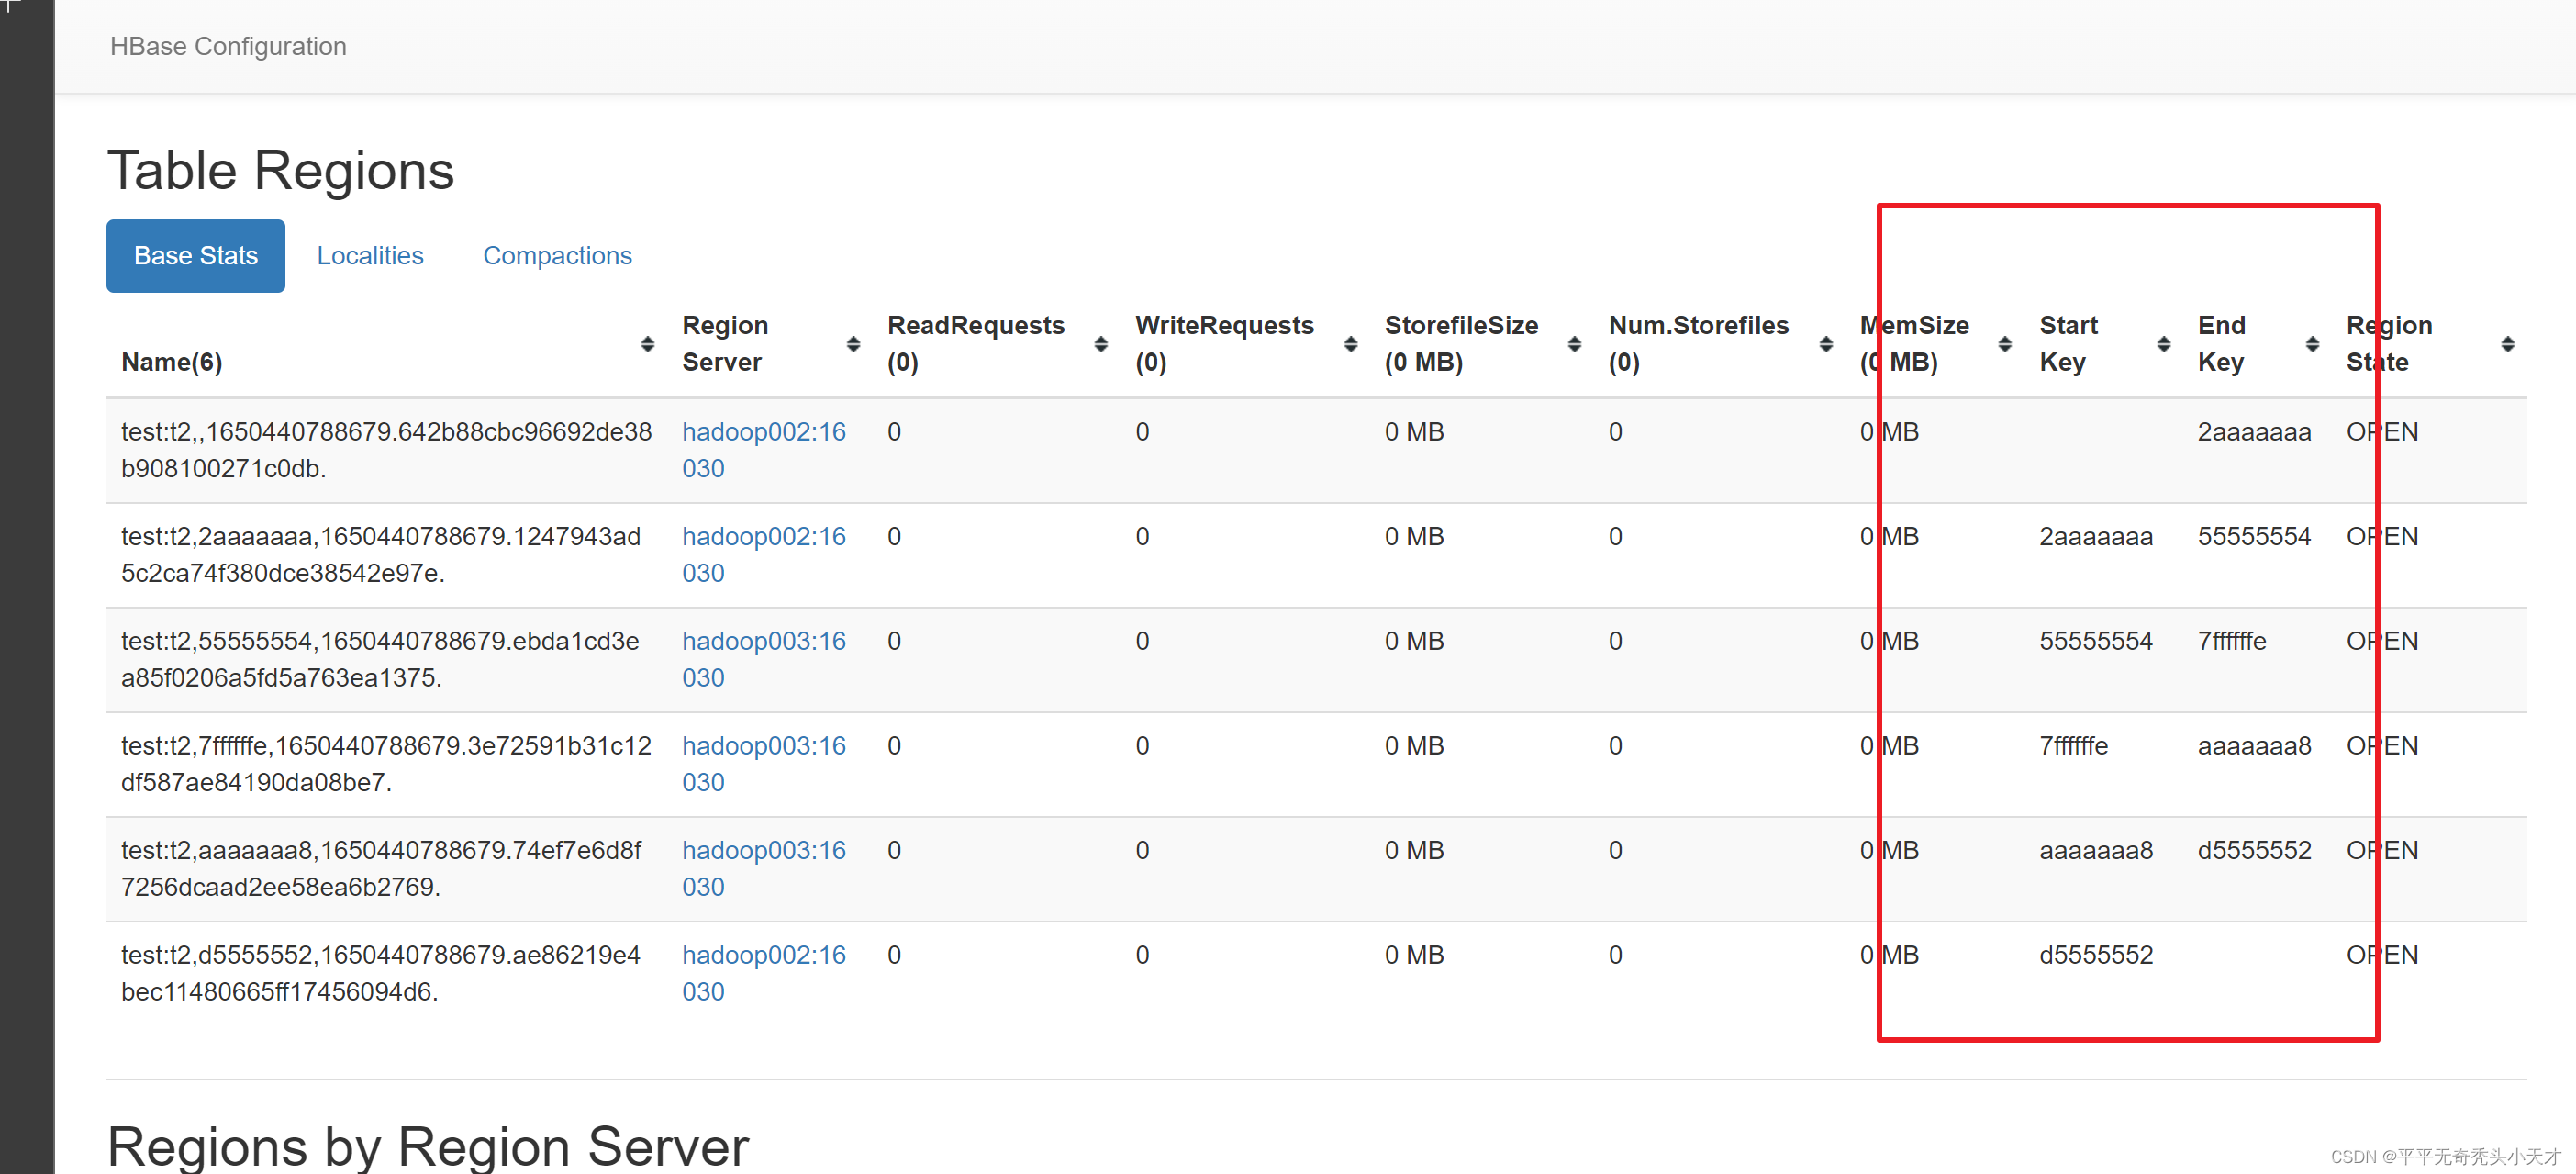Click Region Server column sort arrows
This screenshot has width=2576, height=1174.
[x=853, y=344]
